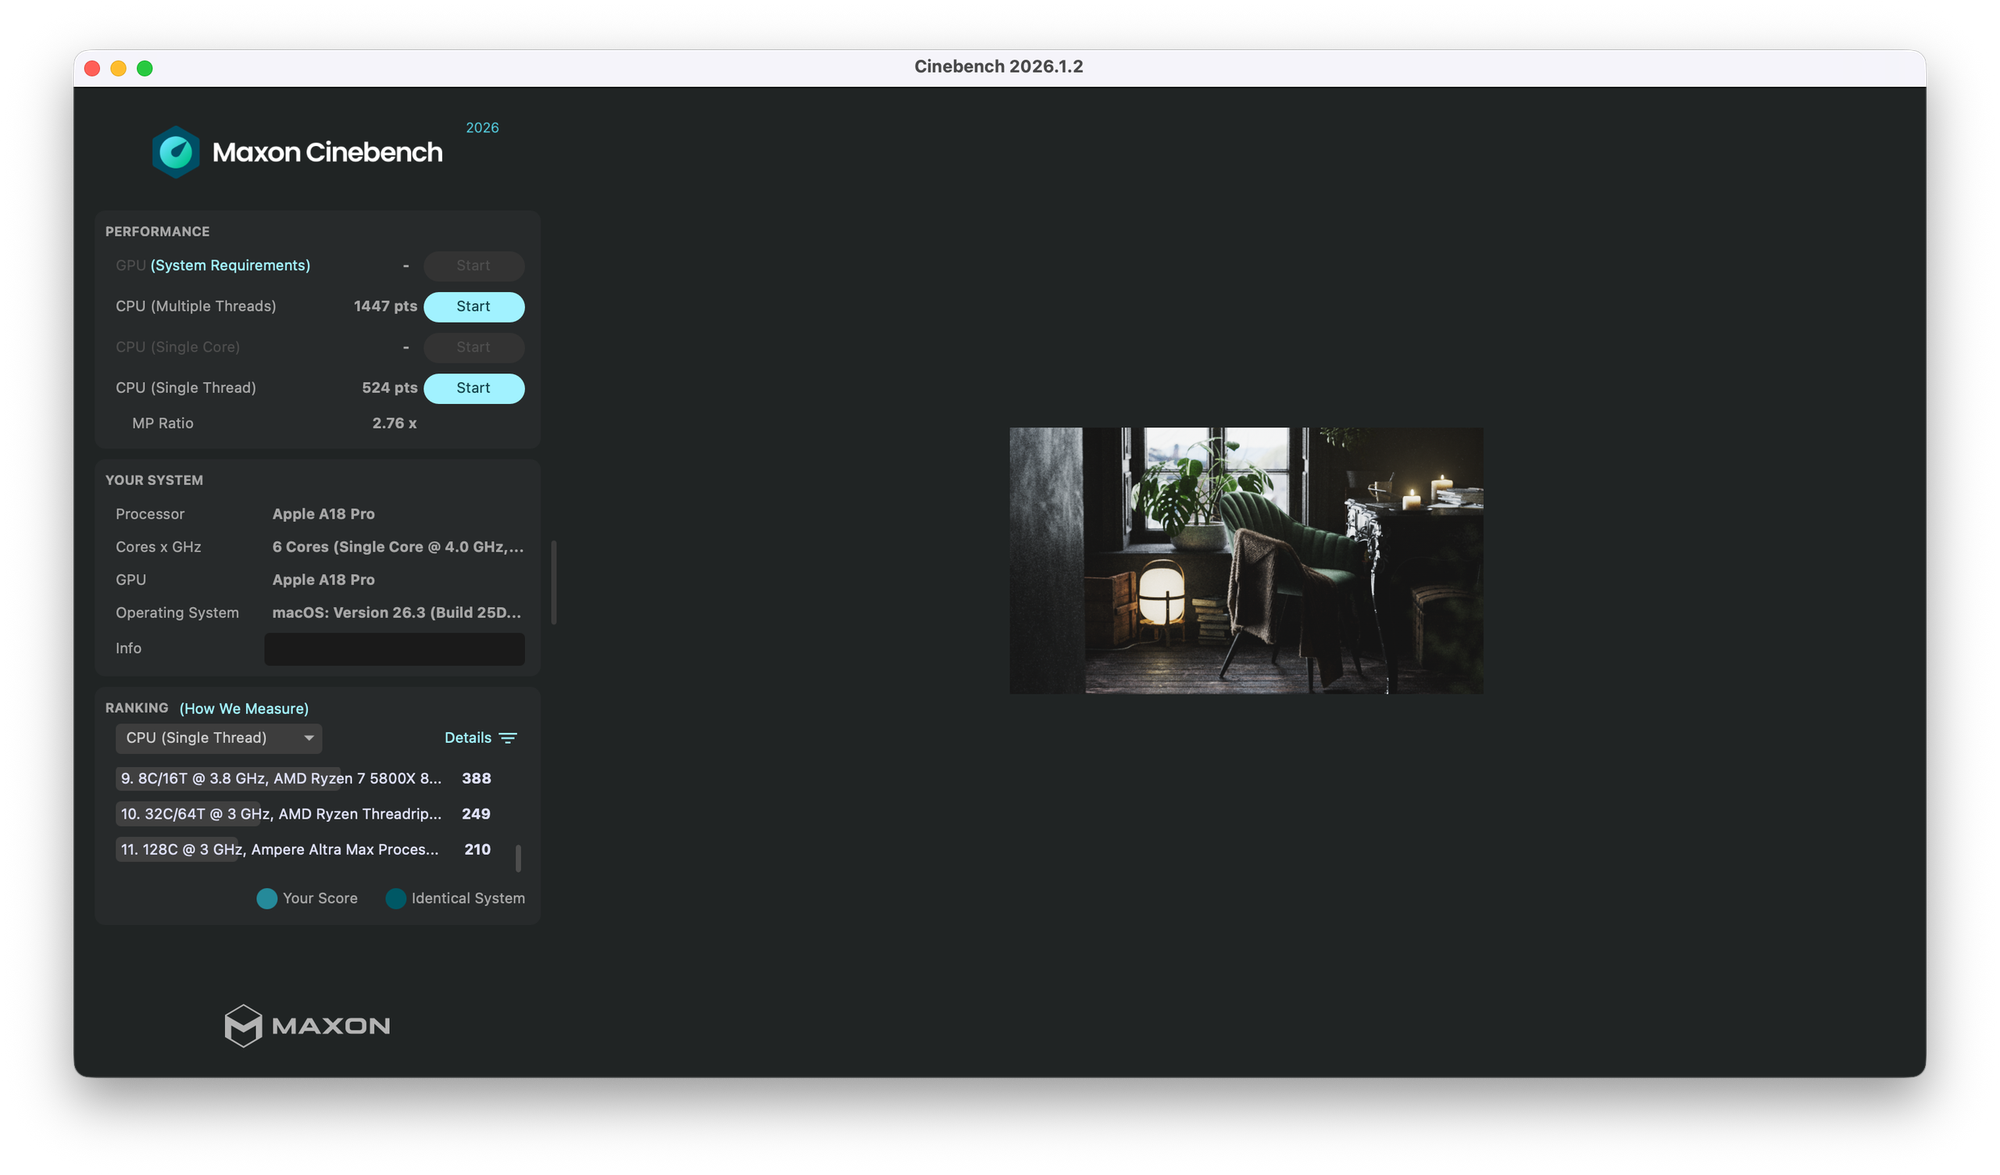Start the CPU (Multiple Threads) benchmark
The image size is (2000, 1175).
pyautogui.click(x=474, y=307)
